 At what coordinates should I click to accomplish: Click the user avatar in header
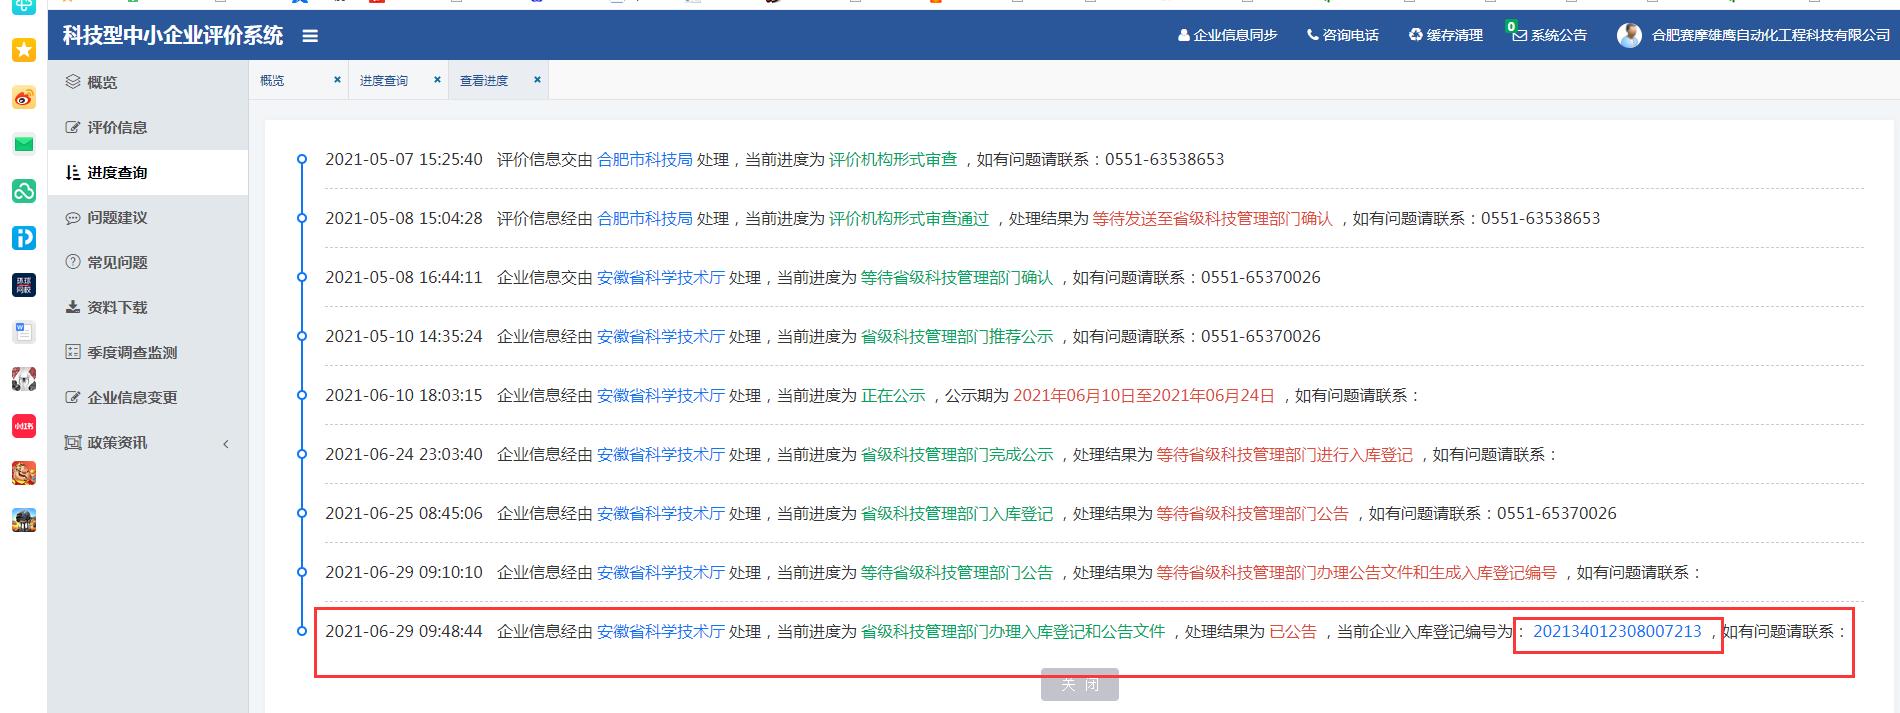coord(1629,35)
